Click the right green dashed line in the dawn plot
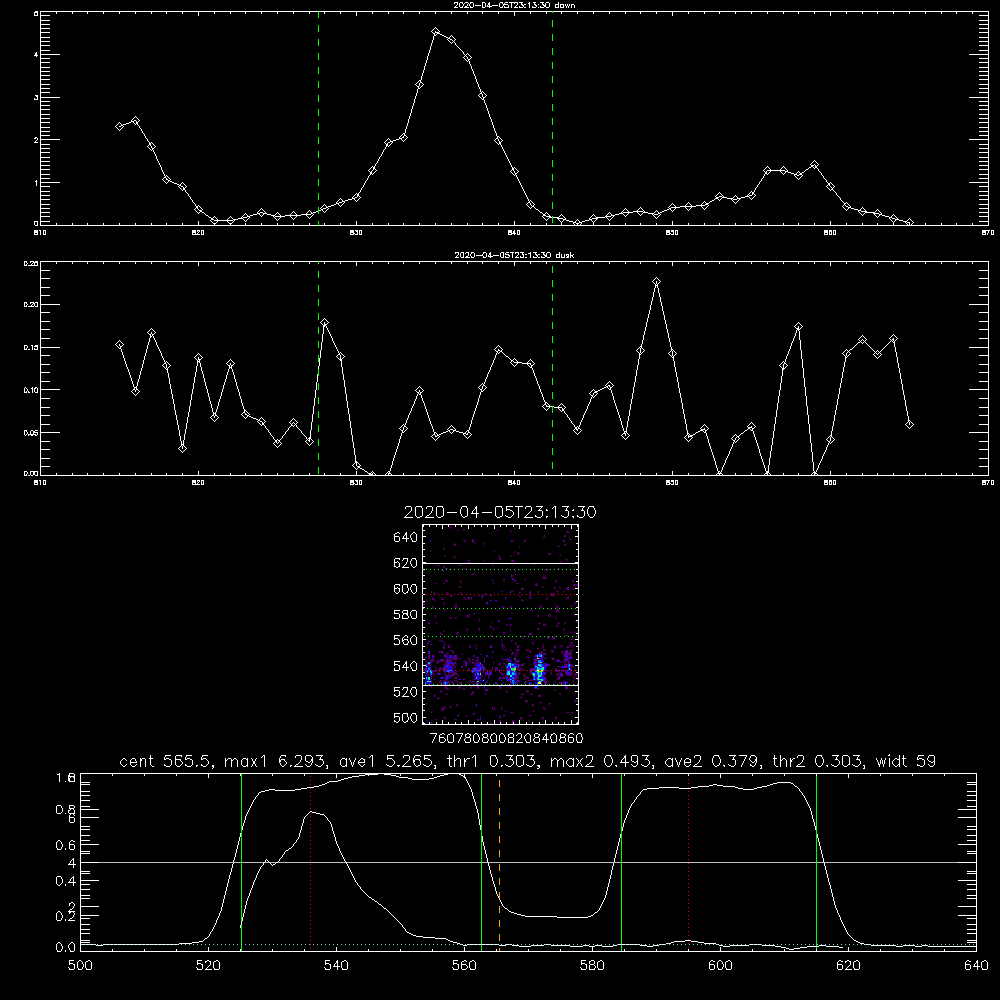This screenshot has height=1000, width=1000. [552, 118]
